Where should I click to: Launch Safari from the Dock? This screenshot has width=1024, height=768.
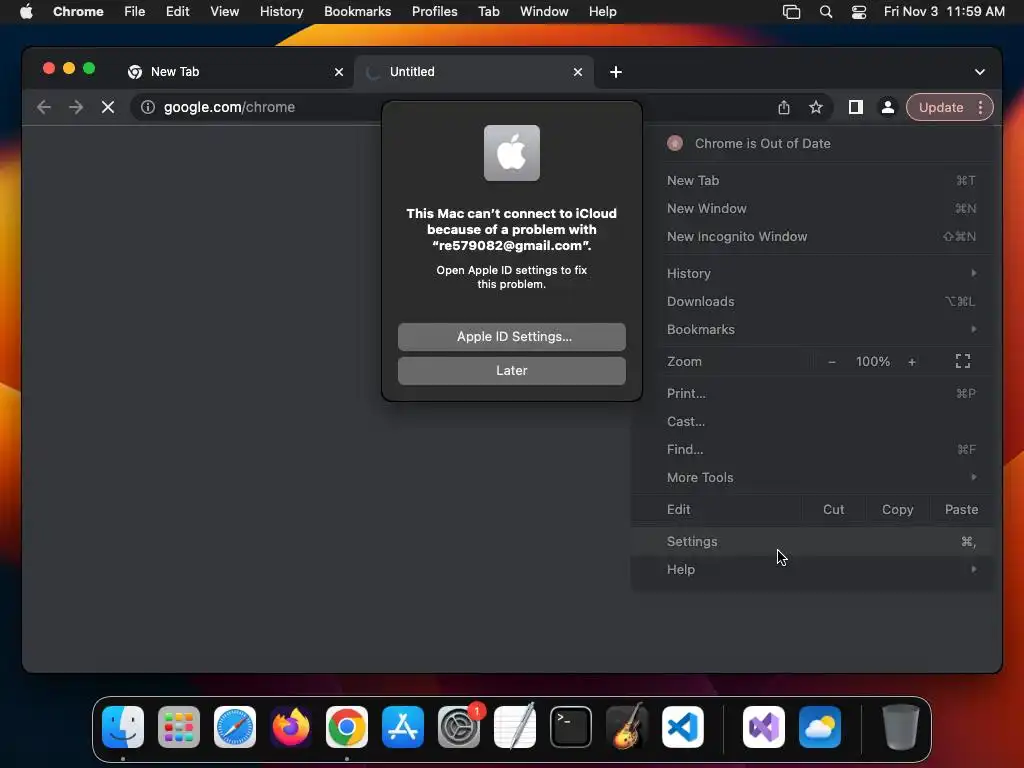pyautogui.click(x=235, y=727)
